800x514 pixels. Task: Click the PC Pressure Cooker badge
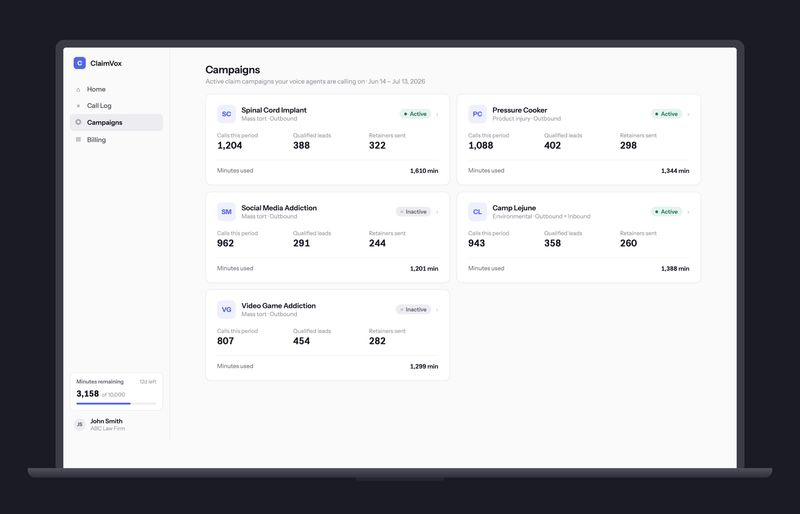(478, 114)
